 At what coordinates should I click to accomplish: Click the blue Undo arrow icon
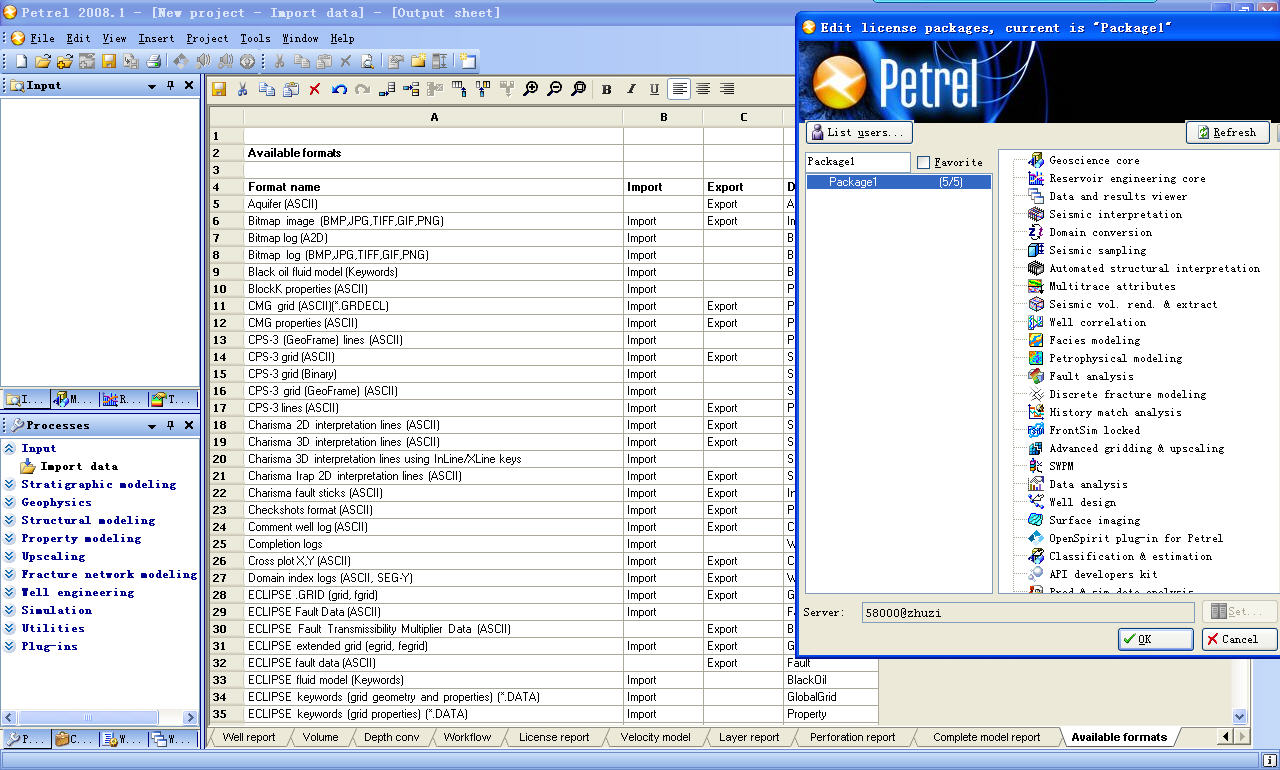[x=339, y=89]
